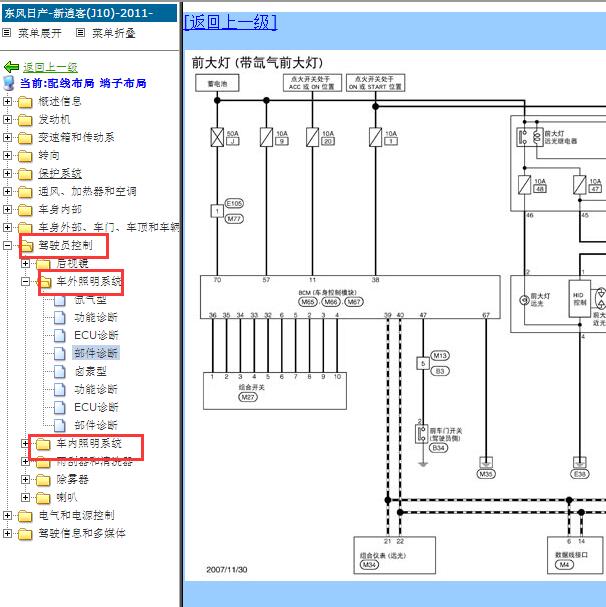Viewport: 606px width, 607px height.
Task: Expand the 电气和电源控制 node
Action: [x=7, y=515]
